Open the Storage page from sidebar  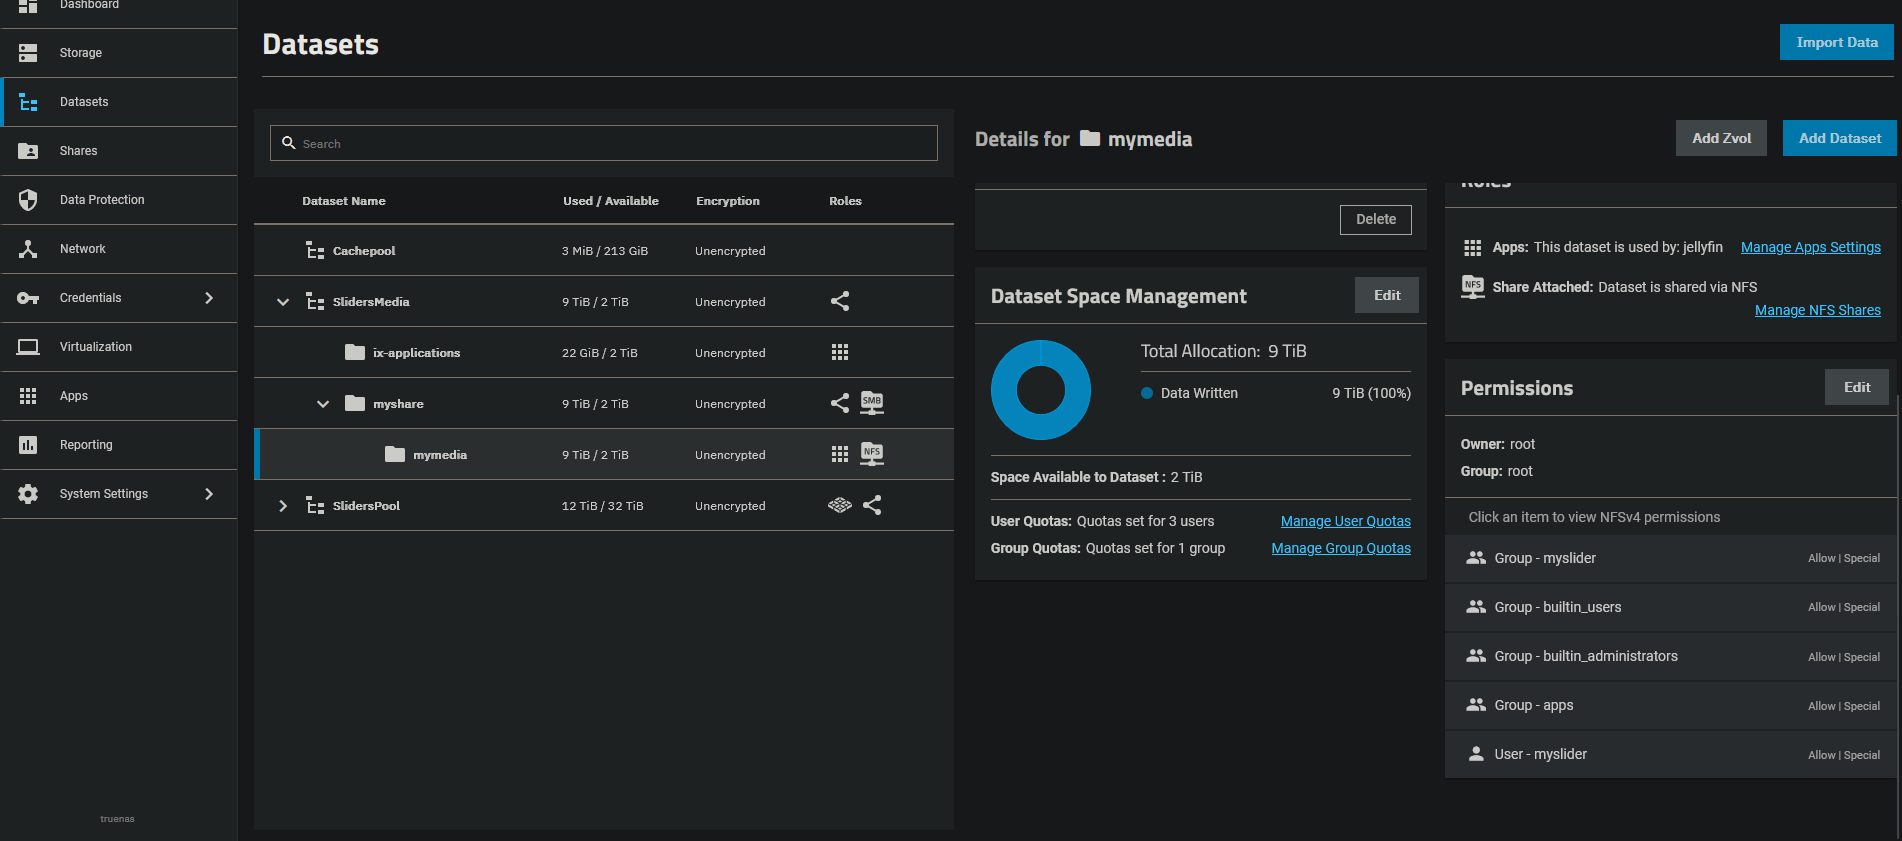(80, 53)
